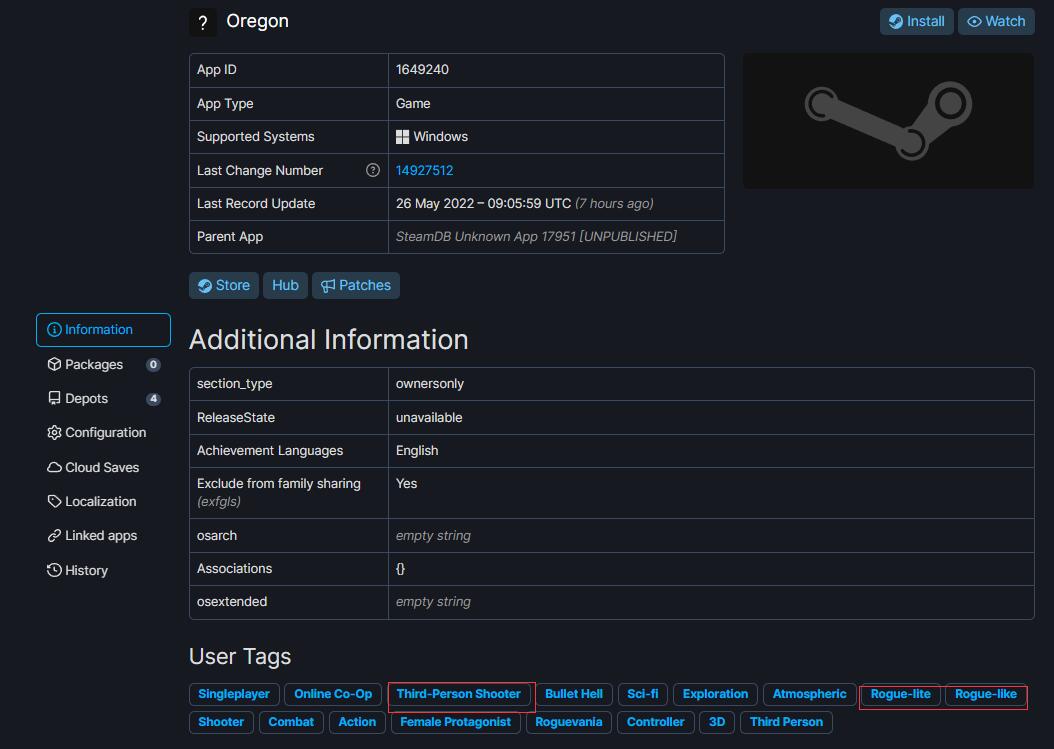Image resolution: width=1054 pixels, height=749 pixels.
Task: Click the ReleaseState value unavailable
Action: [429, 418]
